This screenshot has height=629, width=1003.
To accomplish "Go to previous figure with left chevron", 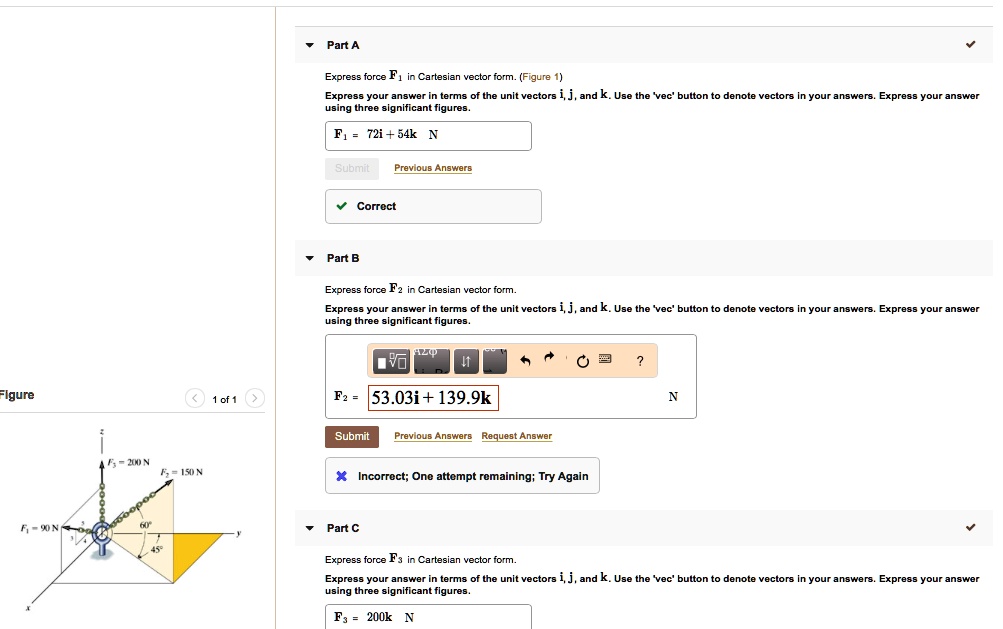I will (x=194, y=397).
